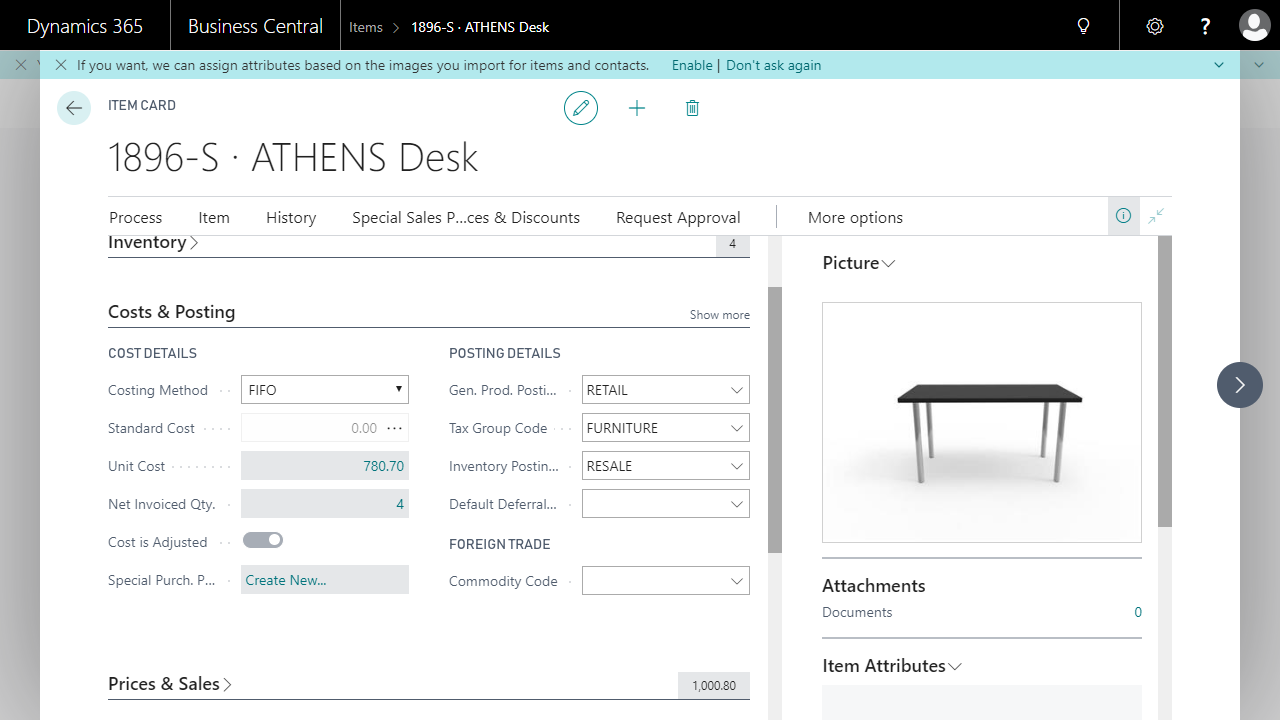Click the Prices & Sales summary 1,000.80
Screen dimensions: 1280x720
(x=714, y=686)
